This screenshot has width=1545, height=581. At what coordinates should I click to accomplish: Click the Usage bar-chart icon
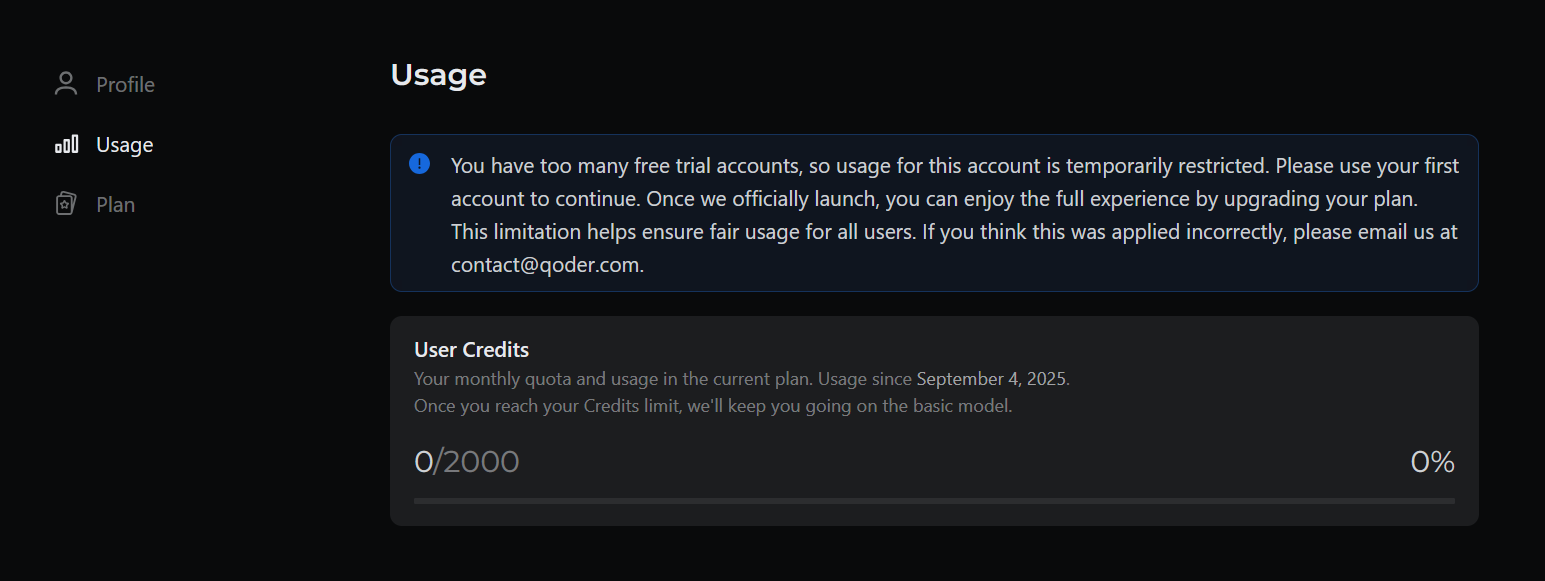pyautogui.click(x=66, y=145)
